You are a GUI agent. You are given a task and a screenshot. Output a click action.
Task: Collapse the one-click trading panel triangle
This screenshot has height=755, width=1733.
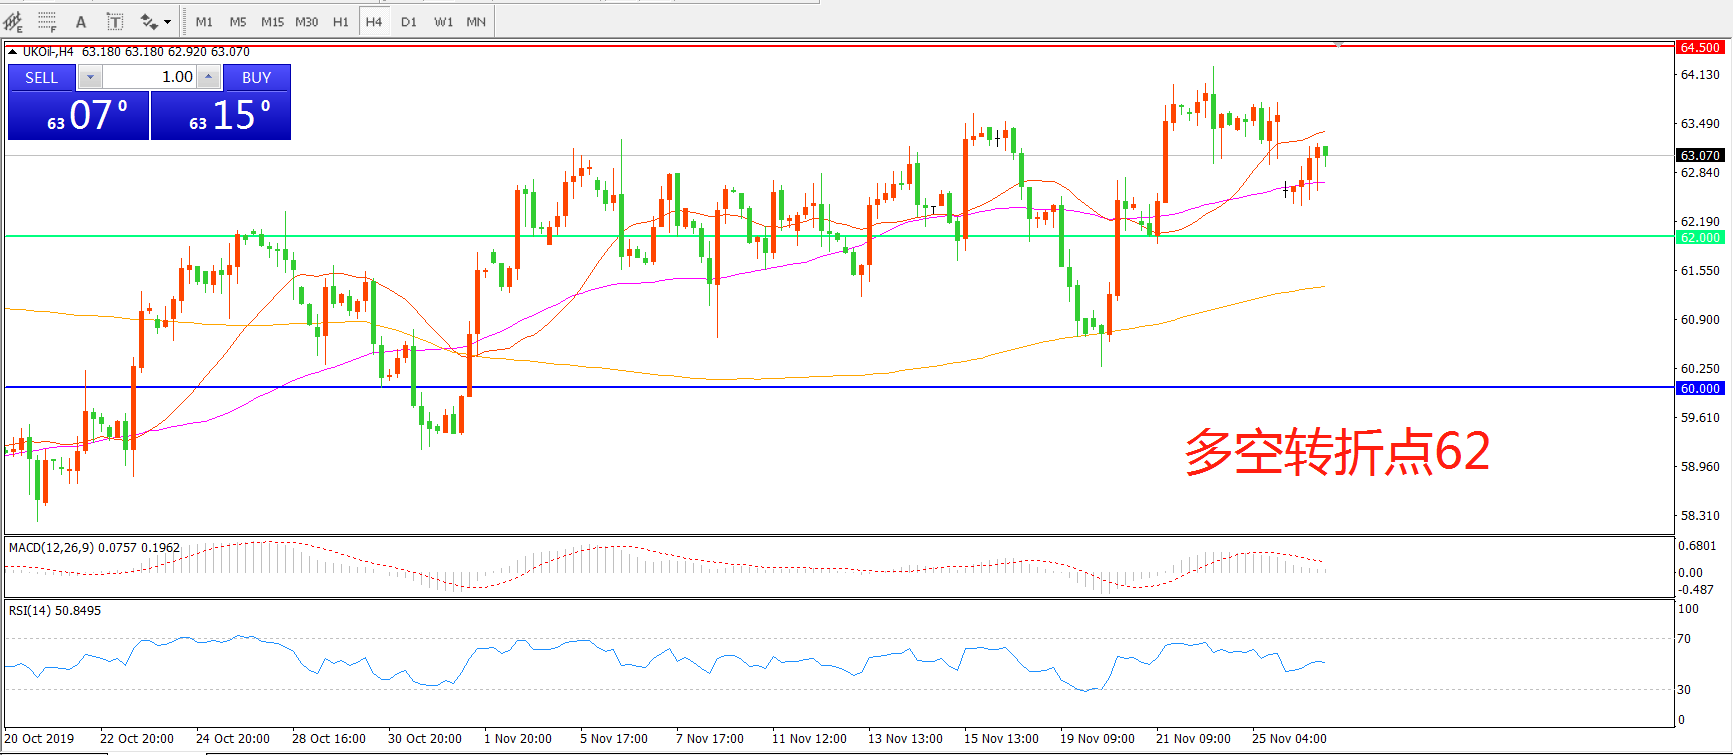coord(12,52)
